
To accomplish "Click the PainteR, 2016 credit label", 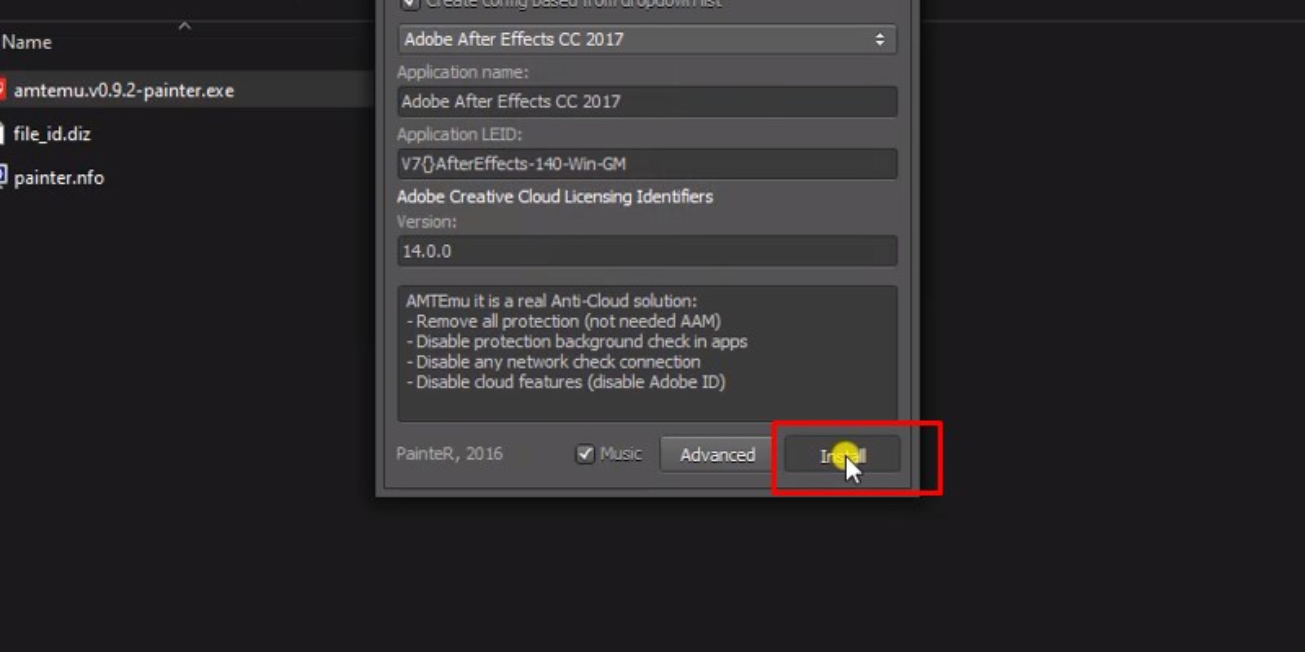I will (x=449, y=454).
